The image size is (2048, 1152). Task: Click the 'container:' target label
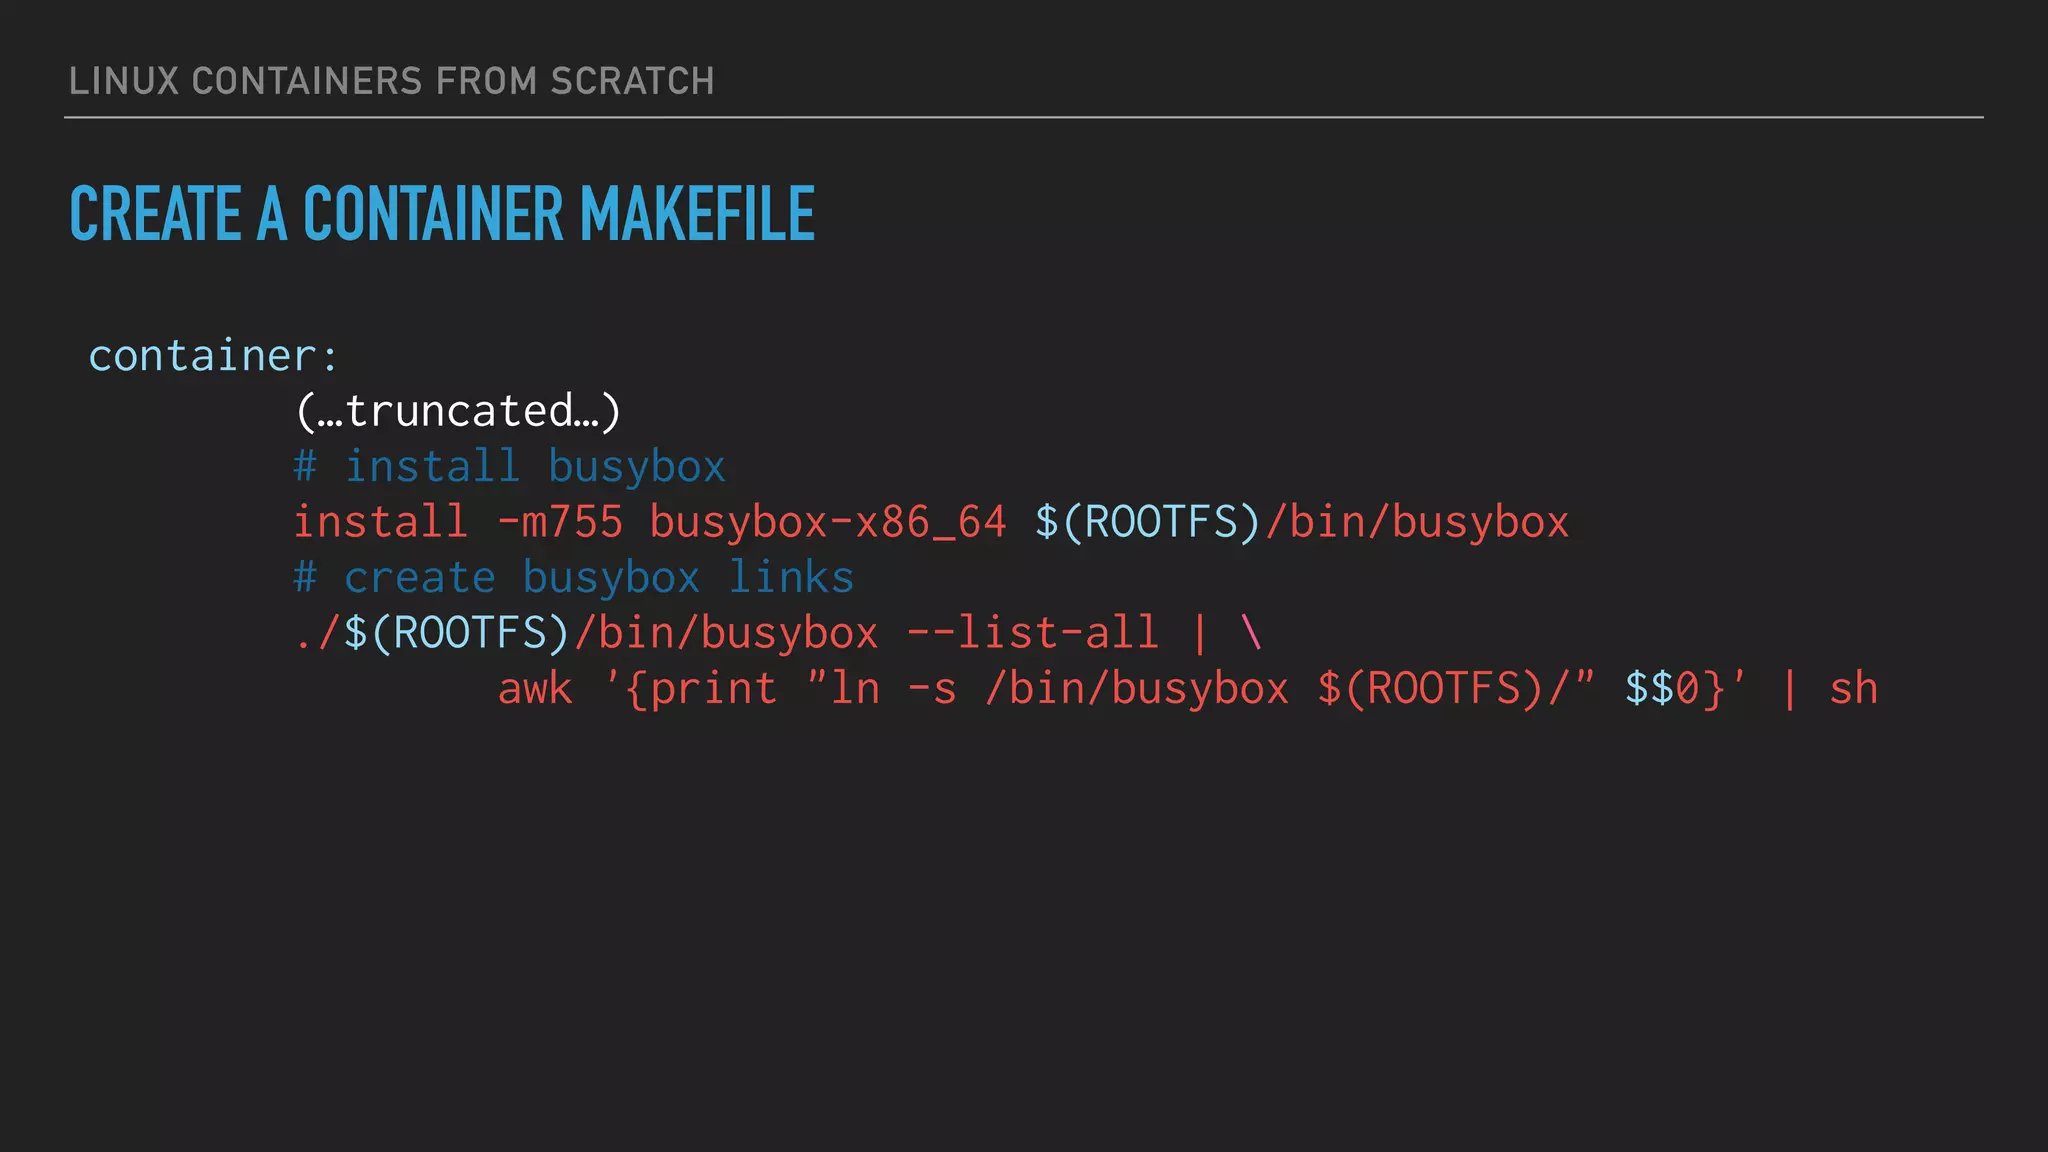pyautogui.click(x=214, y=356)
